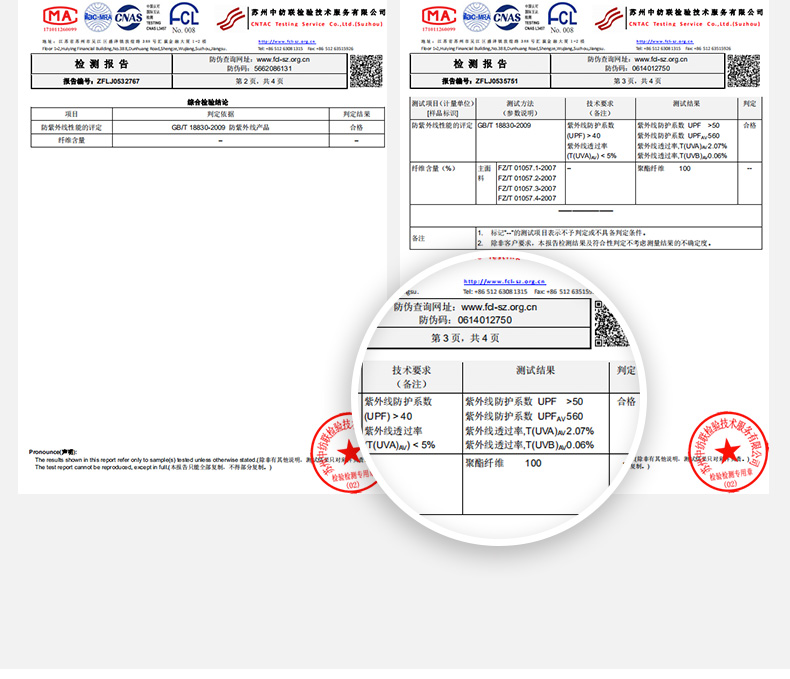Click the round red stamp on report ZFLJ0535751
Screen dimensions: 790x679
tap(728, 452)
